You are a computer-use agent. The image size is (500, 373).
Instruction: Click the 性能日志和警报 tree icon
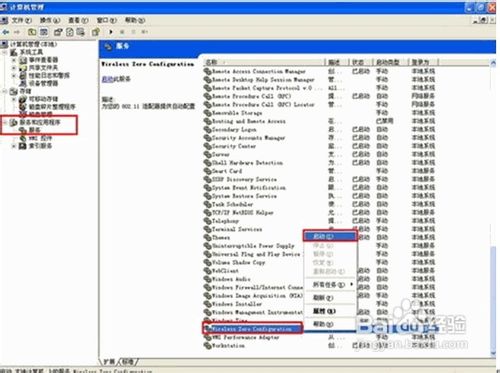pyautogui.click(x=23, y=76)
